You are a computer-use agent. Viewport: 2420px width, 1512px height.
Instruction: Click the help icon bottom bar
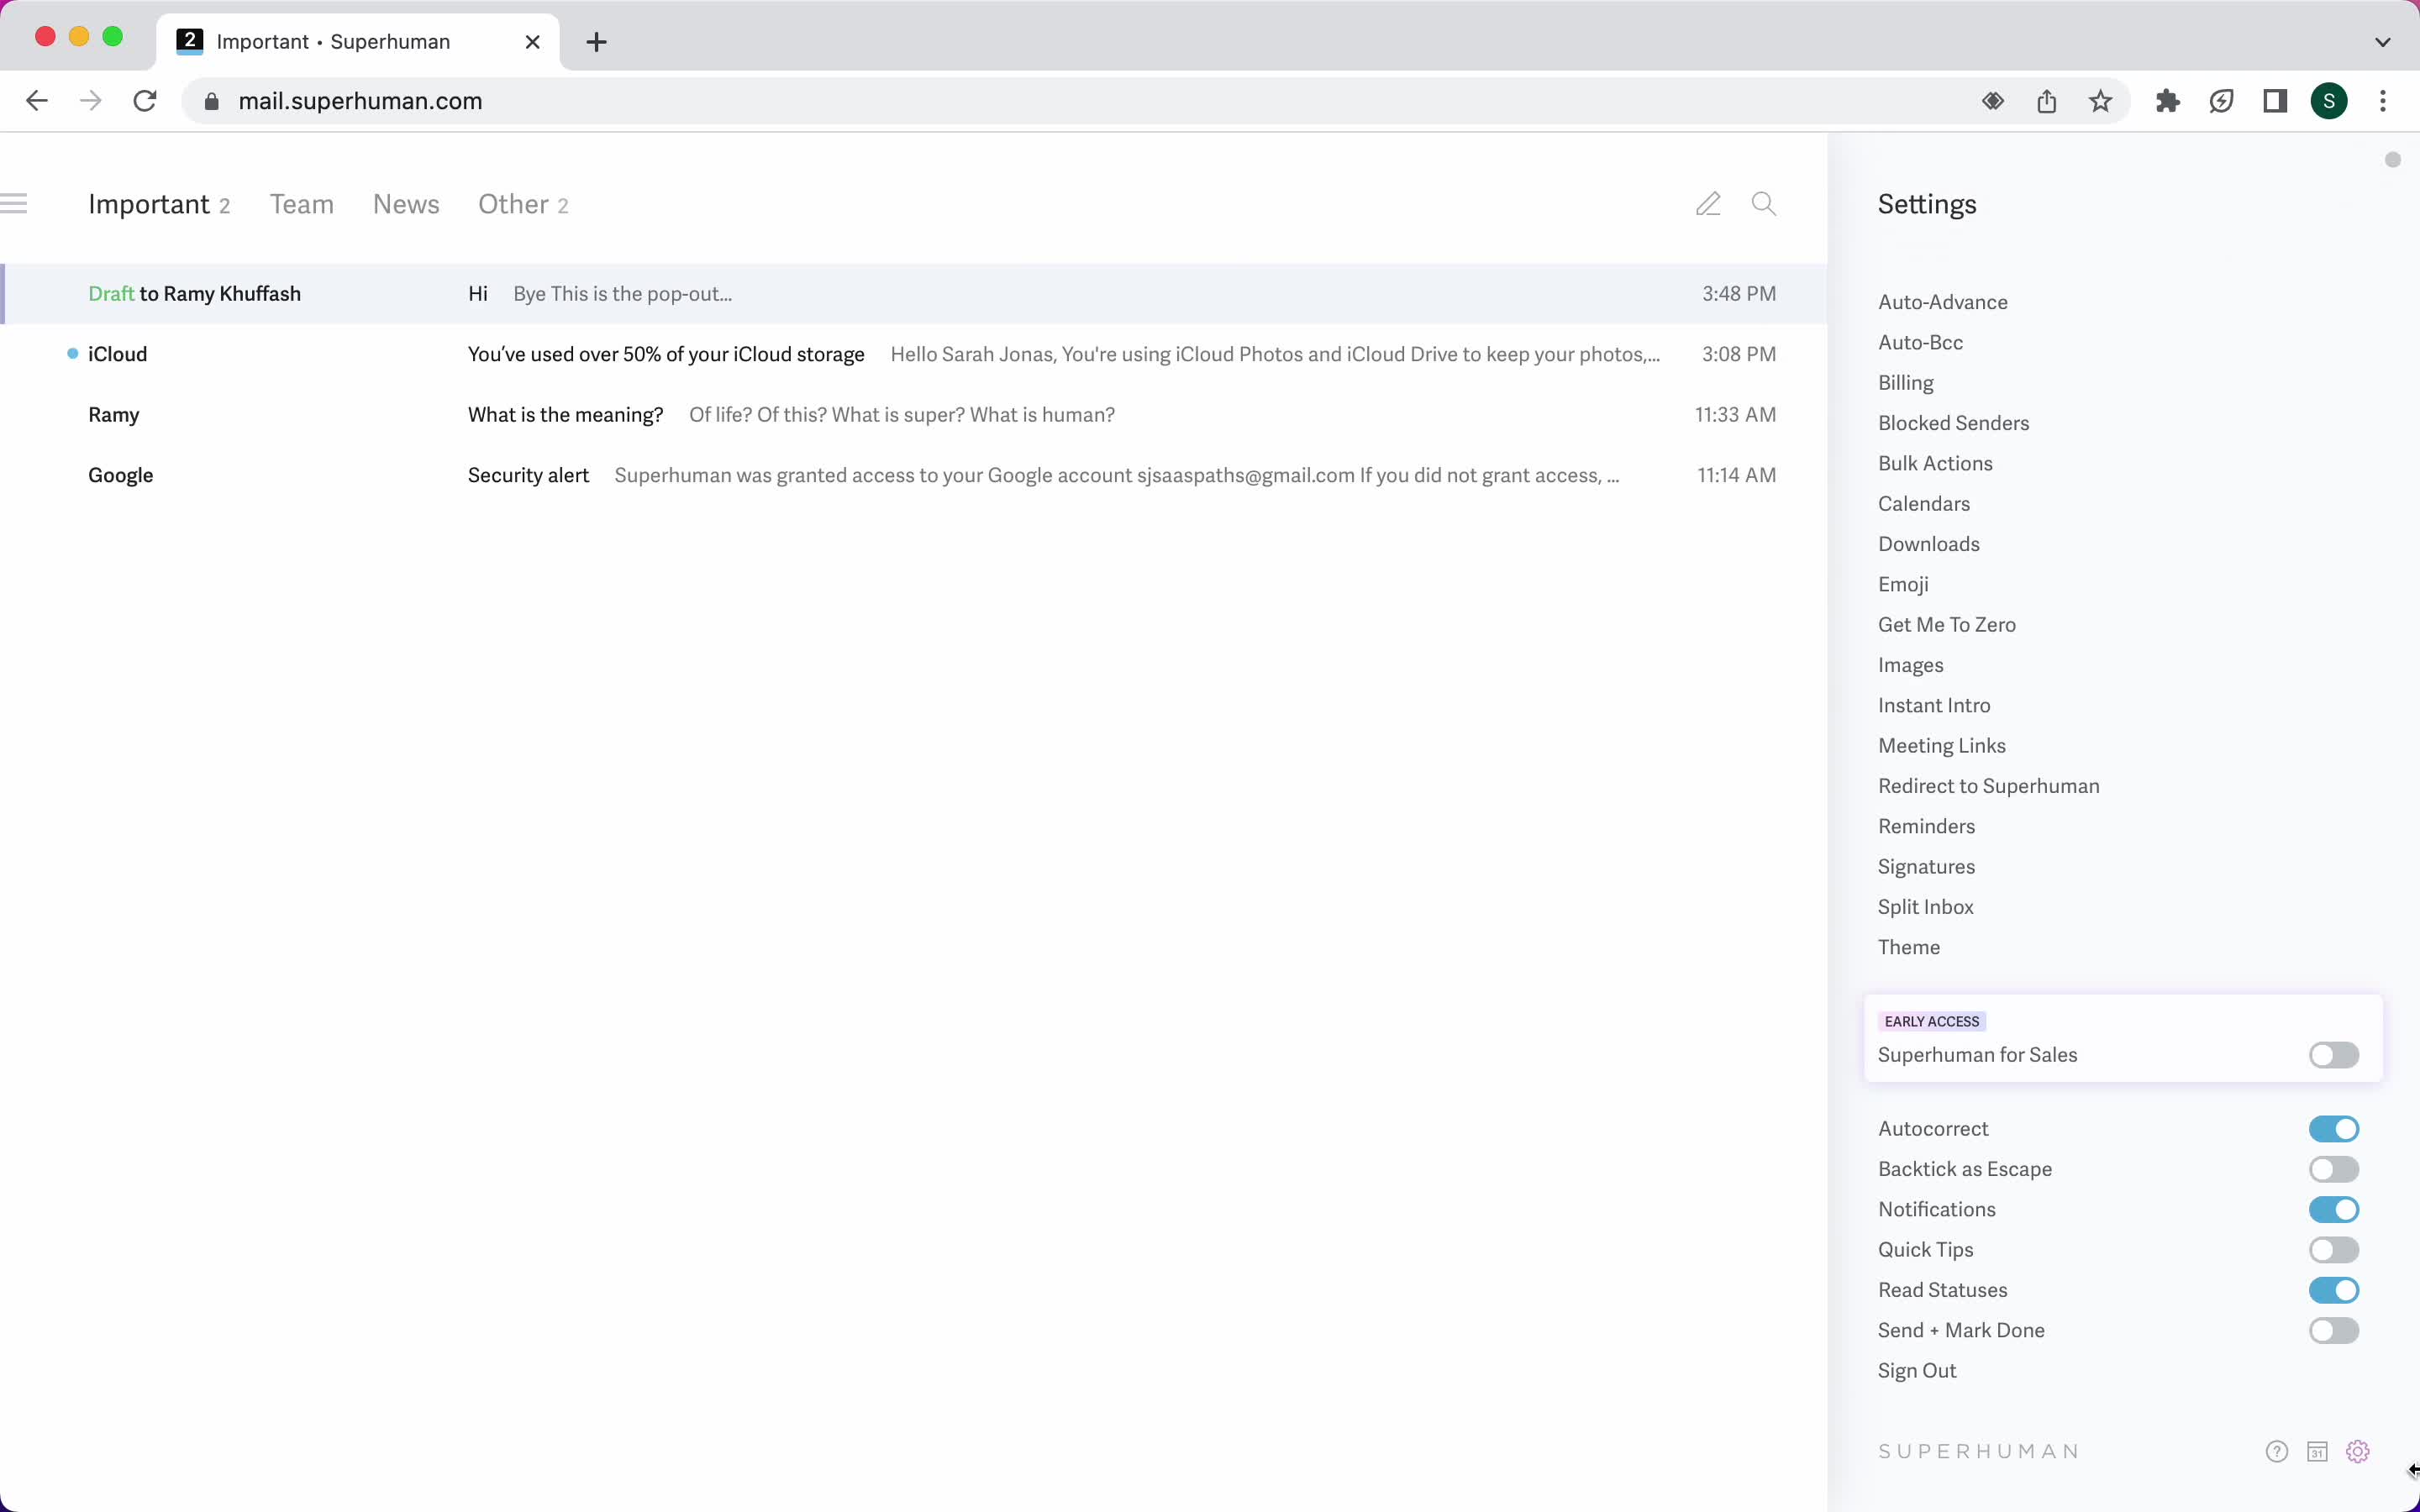coord(2277,1449)
